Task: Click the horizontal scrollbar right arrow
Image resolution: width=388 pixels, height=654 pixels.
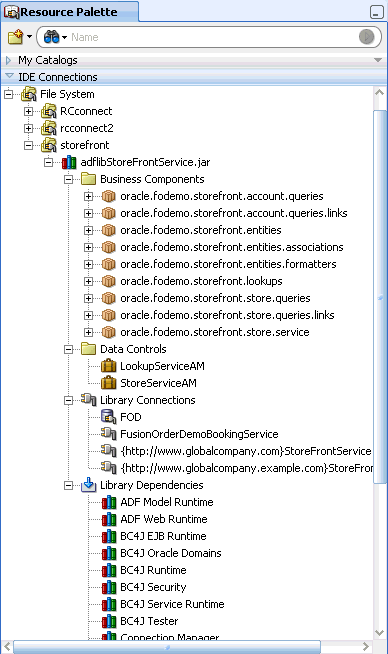Action: [x=366, y=647]
